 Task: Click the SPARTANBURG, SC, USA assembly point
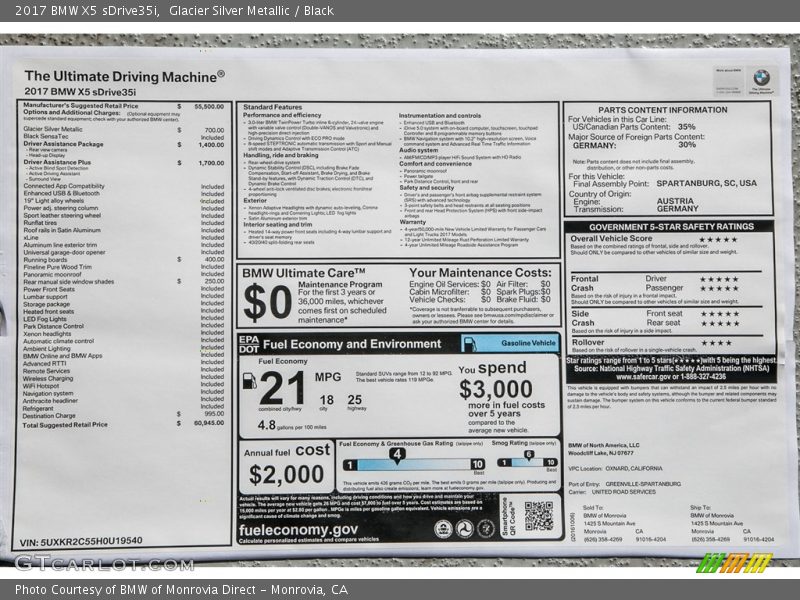point(707,183)
